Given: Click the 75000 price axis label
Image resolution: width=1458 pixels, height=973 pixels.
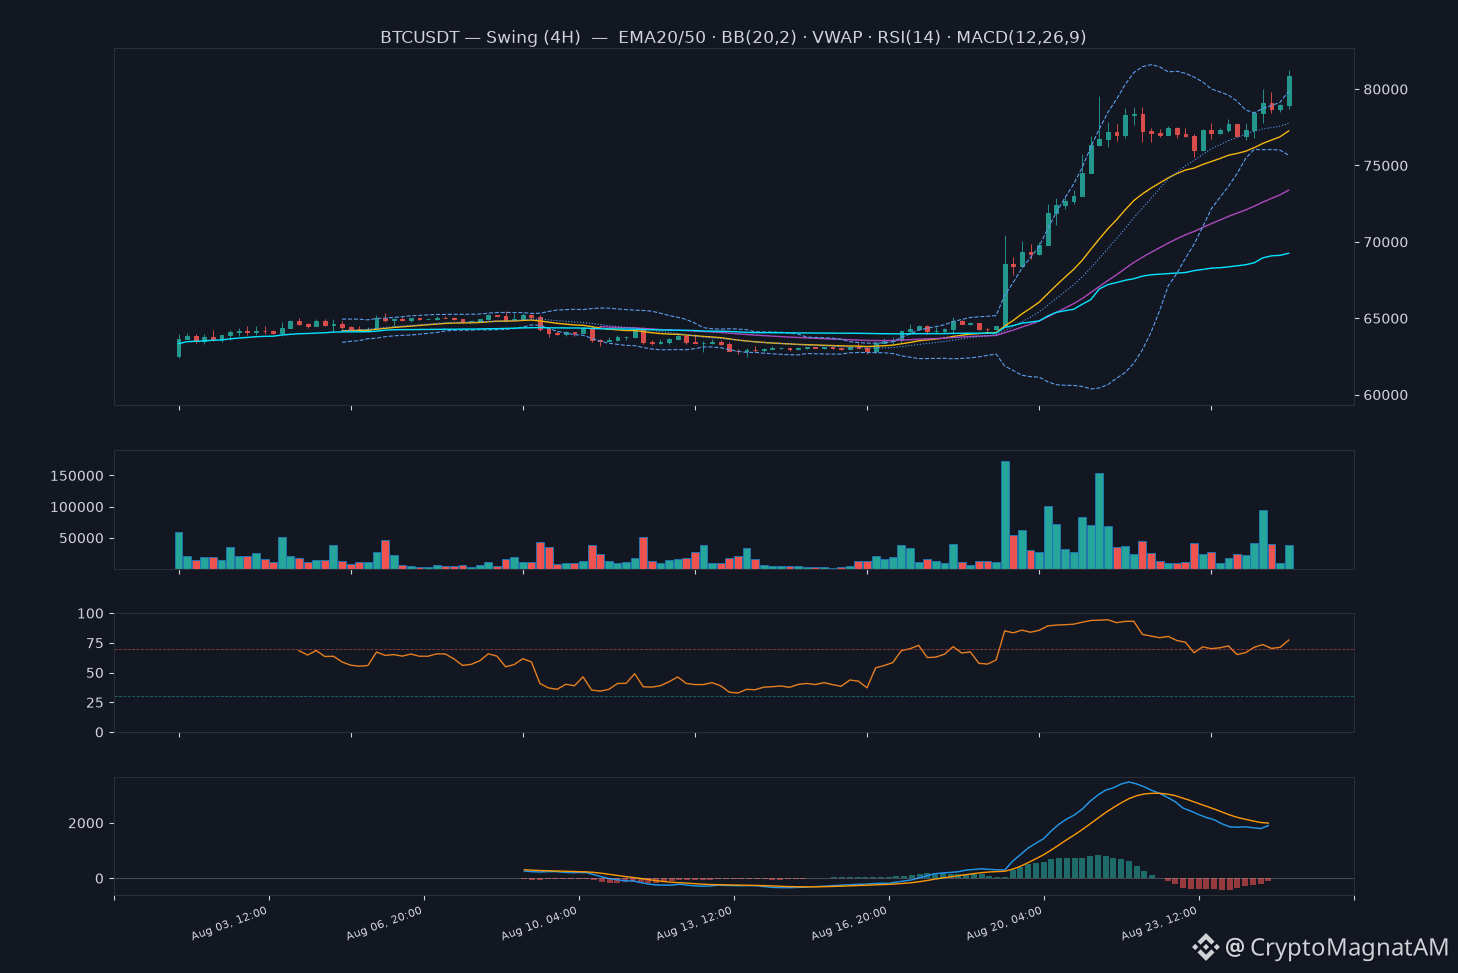Looking at the screenshot, I should [1386, 166].
